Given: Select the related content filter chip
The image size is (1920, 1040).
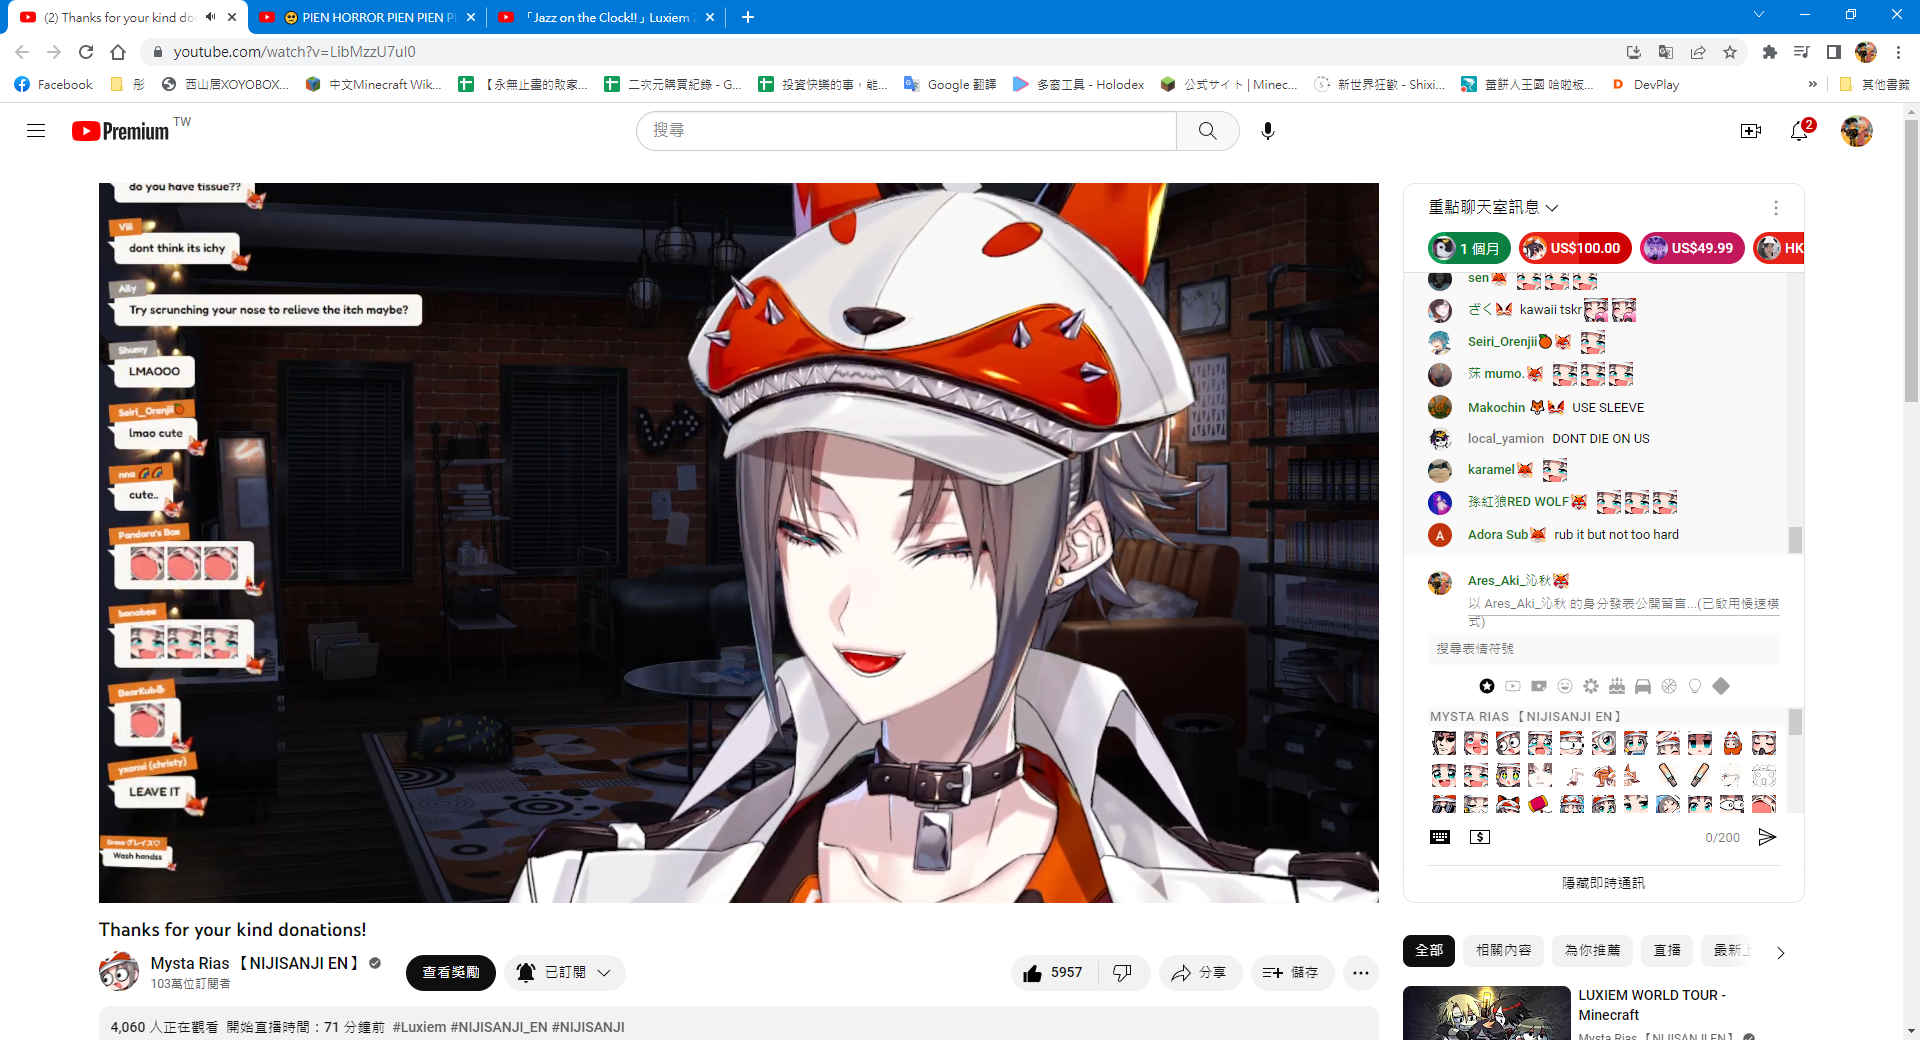Looking at the screenshot, I should point(1503,950).
